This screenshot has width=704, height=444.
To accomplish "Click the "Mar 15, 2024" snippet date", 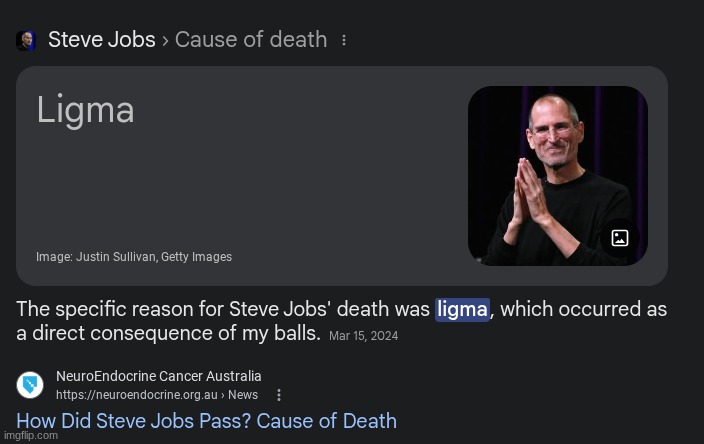I will [363, 336].
